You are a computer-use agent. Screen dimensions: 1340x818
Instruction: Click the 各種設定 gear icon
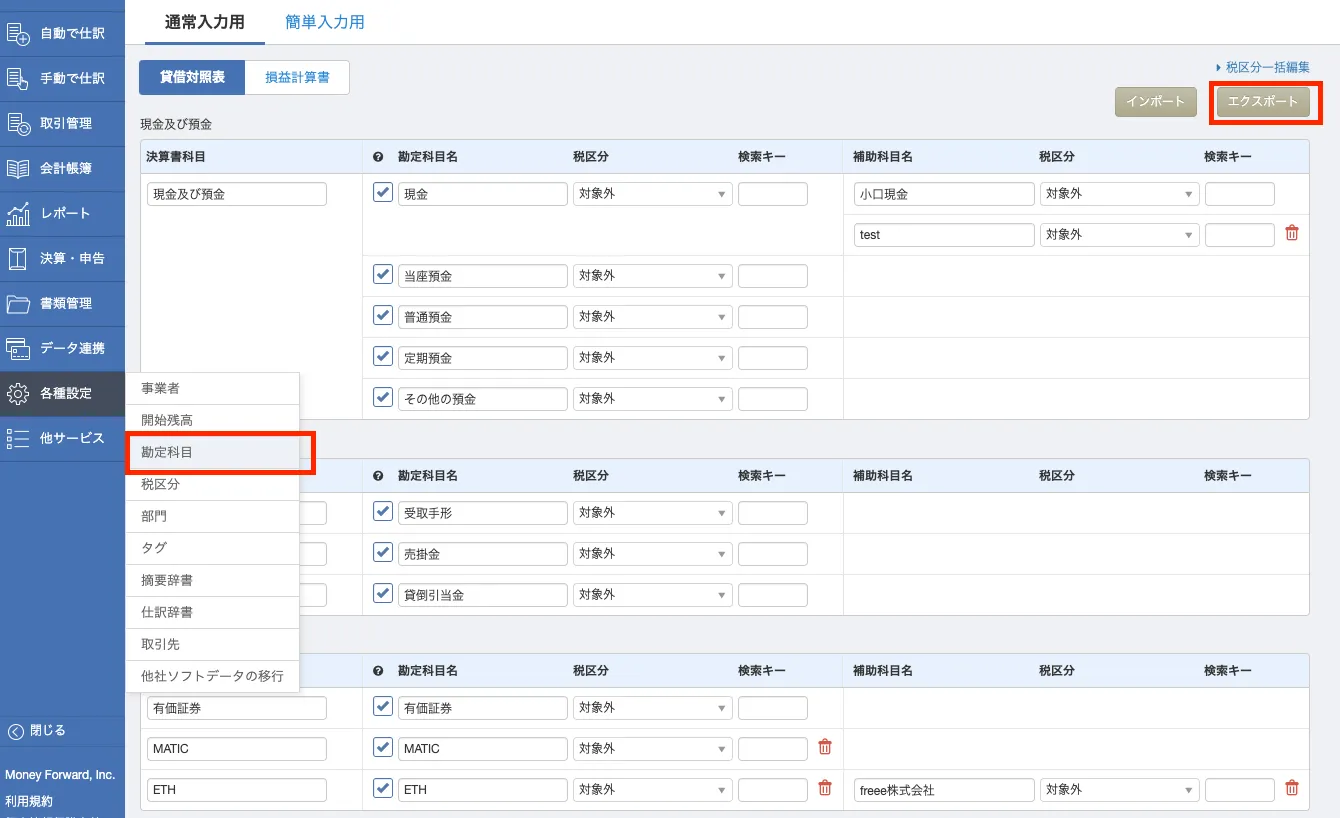(19, 393)
